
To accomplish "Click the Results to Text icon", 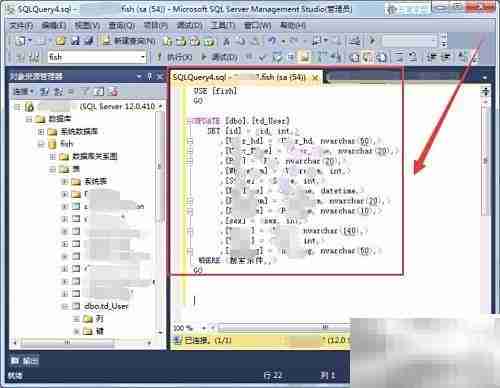I will (x=355, y=57).
